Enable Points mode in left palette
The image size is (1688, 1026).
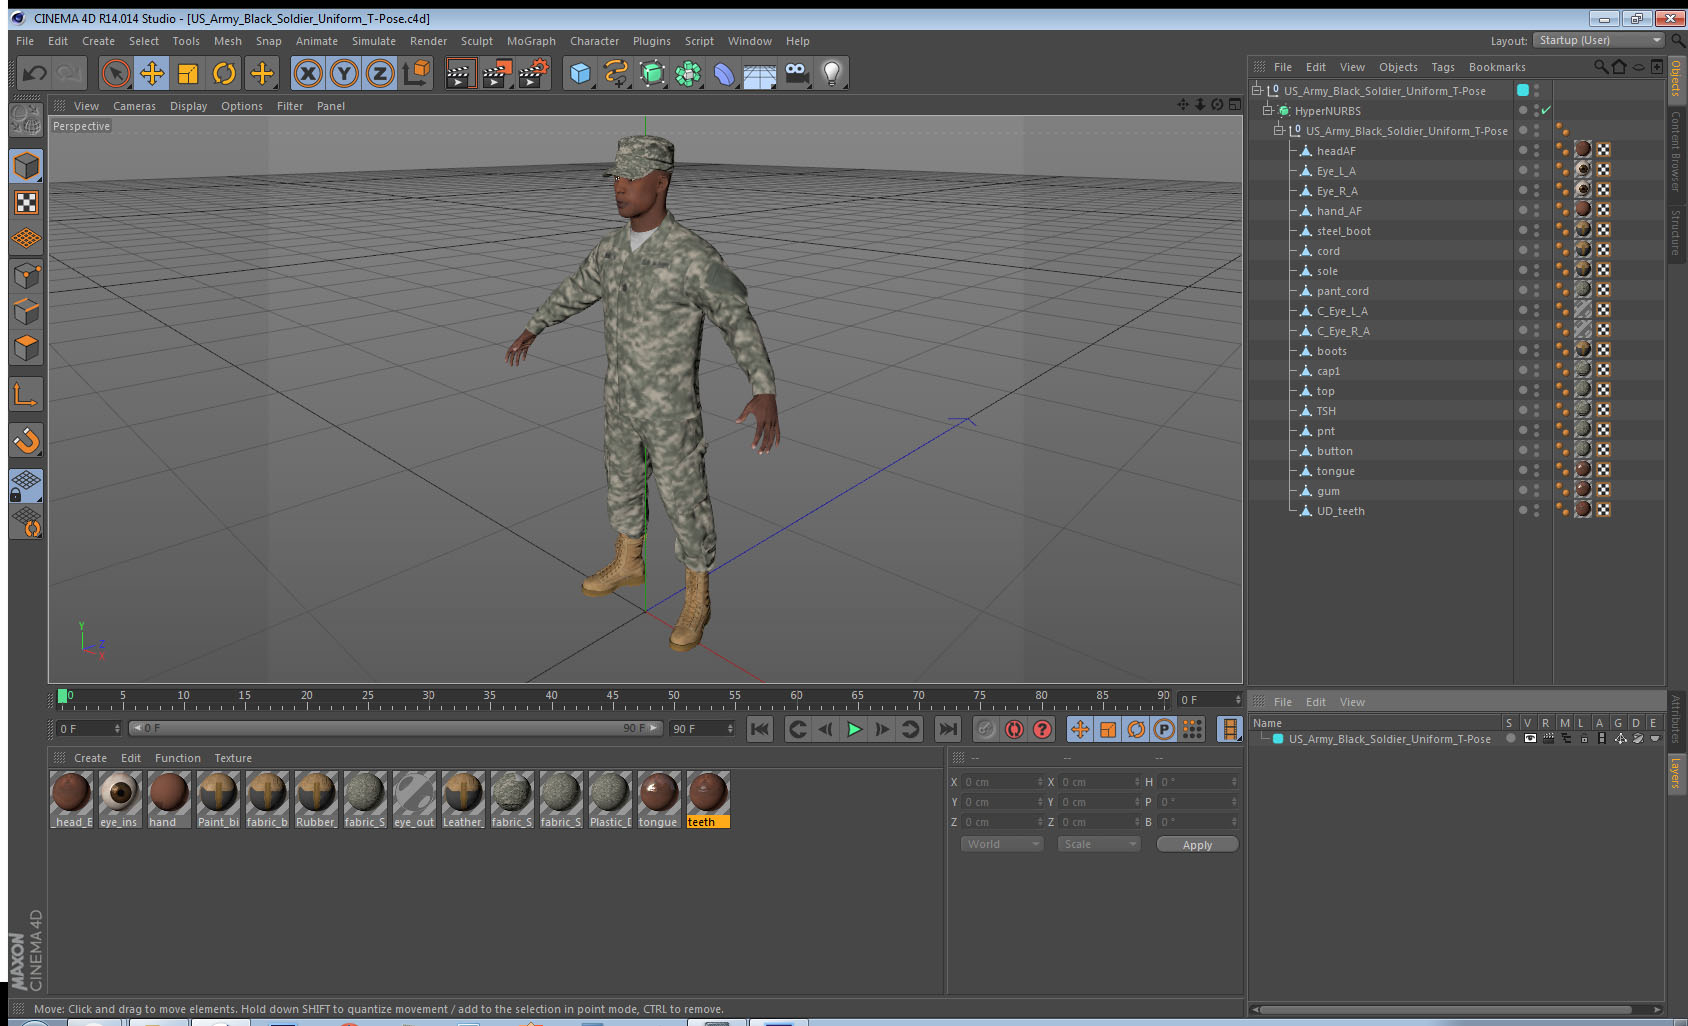[x=26, y=275]
